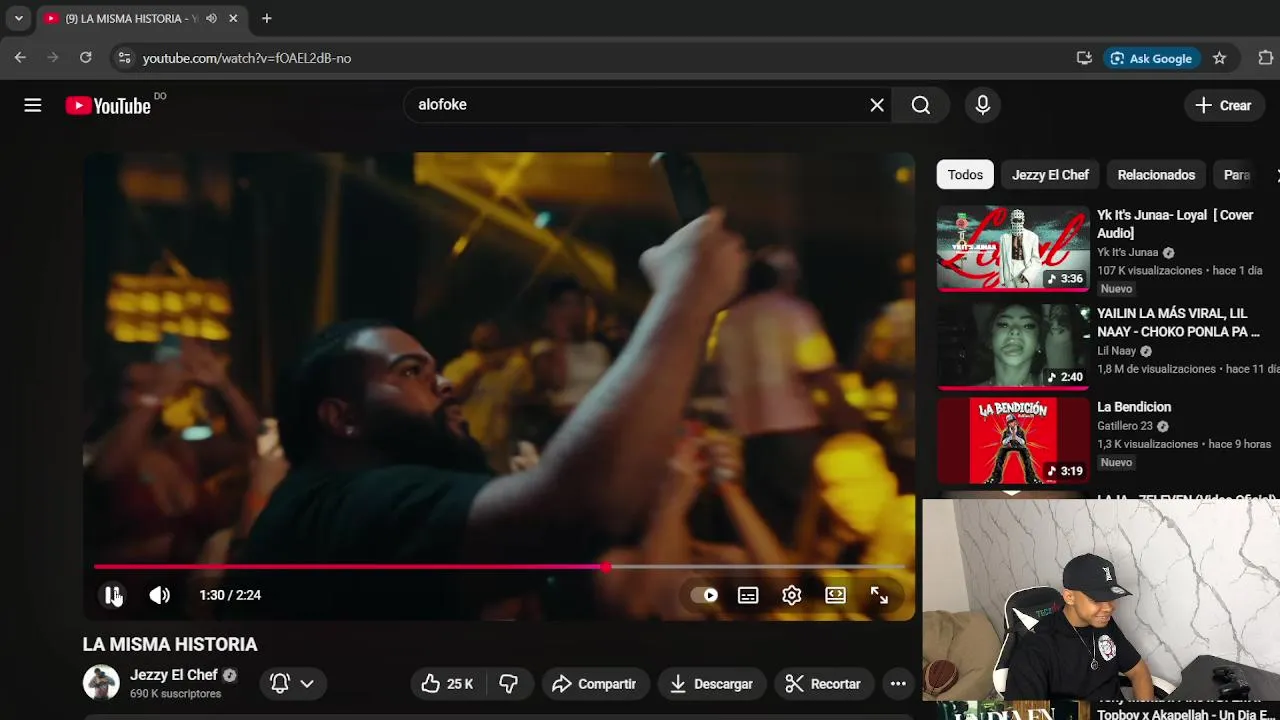Screen dimensions: 1280x720
Task: Like the video with 25 K
Action: [447, 684]
